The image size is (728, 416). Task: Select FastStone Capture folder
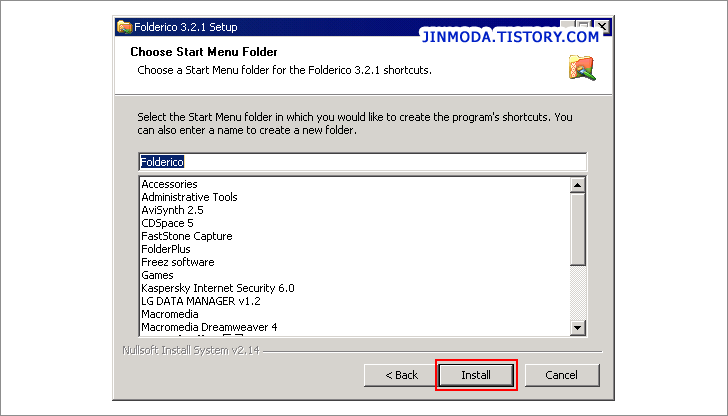(x=187, y=236)
